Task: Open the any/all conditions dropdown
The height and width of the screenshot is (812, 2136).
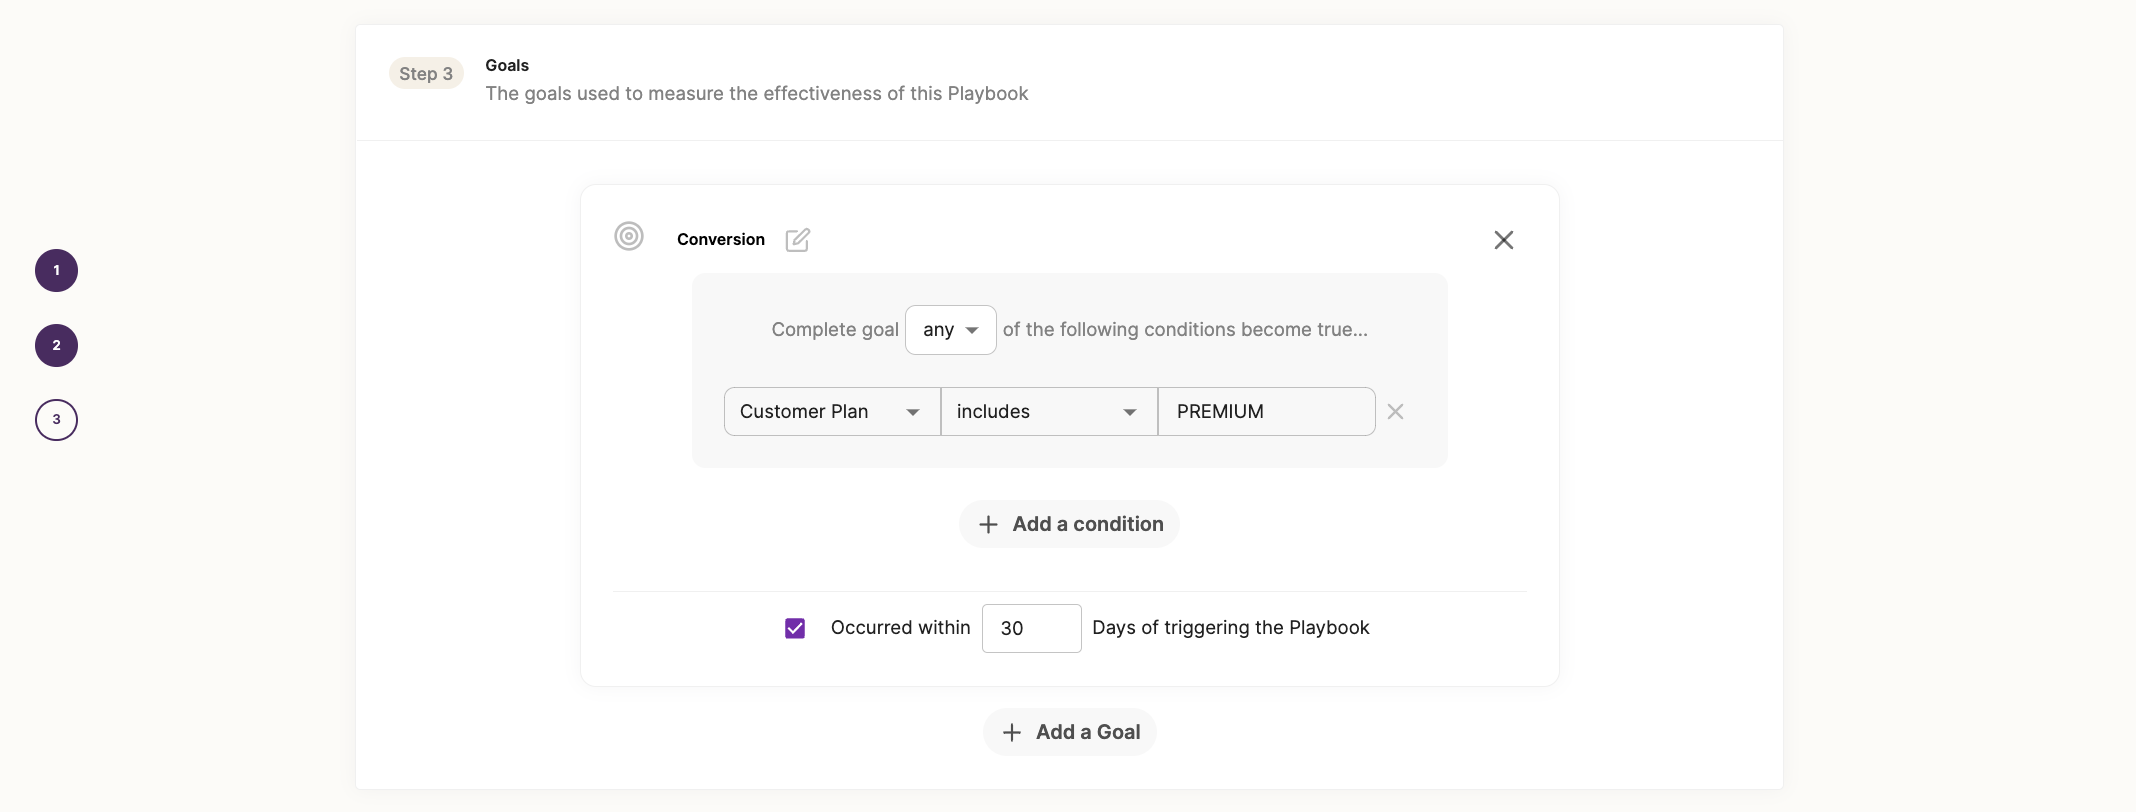Action: (950, 330)
